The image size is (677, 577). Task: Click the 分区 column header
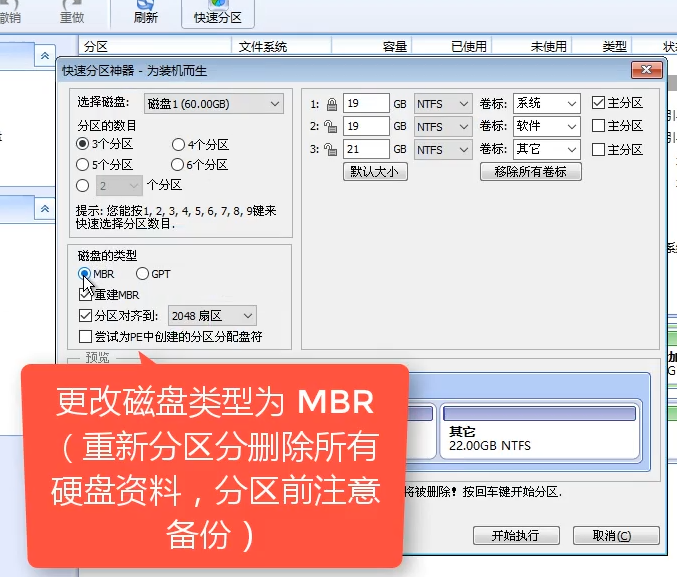(155, 46)
